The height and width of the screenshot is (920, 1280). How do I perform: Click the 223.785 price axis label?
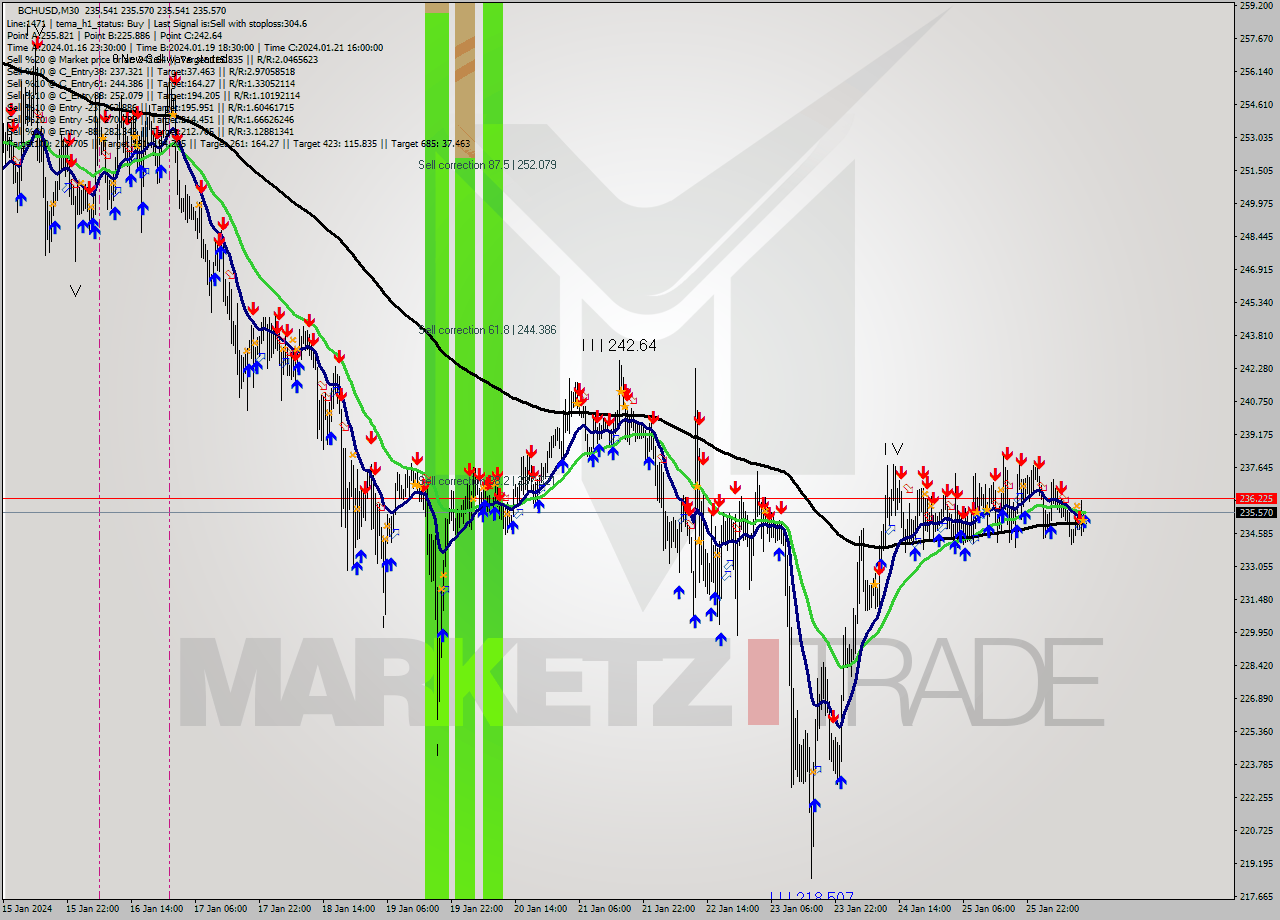(1256, 765)
